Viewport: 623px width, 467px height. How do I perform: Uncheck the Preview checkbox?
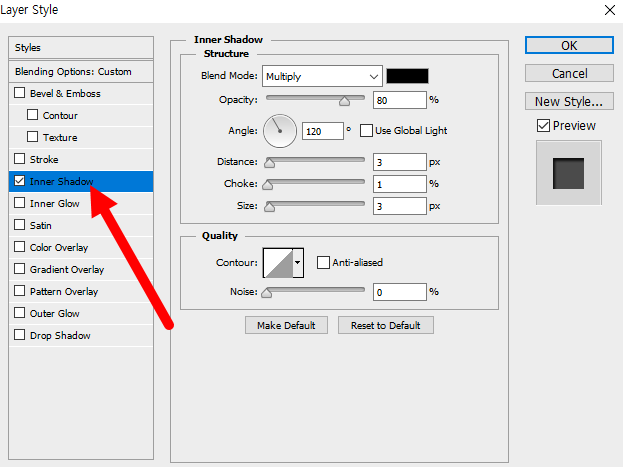[543, 126]
